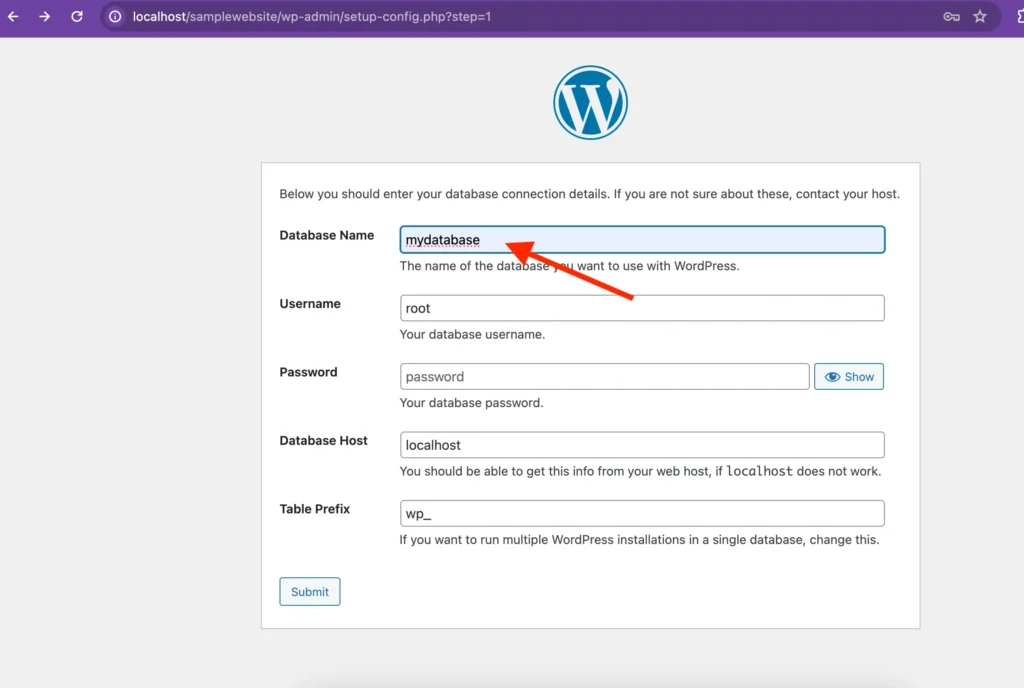Viewport: 1024px width, 688px height.
Task: Go back using browser back arrow
Action: [x=13, y=16]
